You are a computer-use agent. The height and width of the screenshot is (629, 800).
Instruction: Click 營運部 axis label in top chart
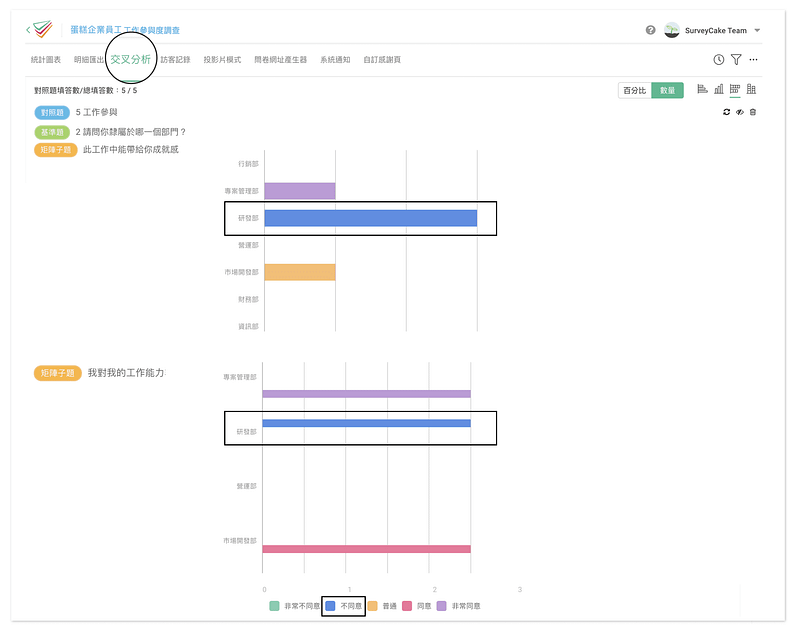[248, 245]
